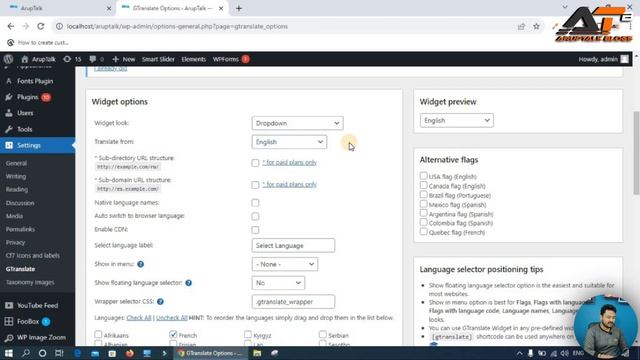Bookmark this page with the star icon
The width and height of the screenshot is (640, 360).
(536, 27)
